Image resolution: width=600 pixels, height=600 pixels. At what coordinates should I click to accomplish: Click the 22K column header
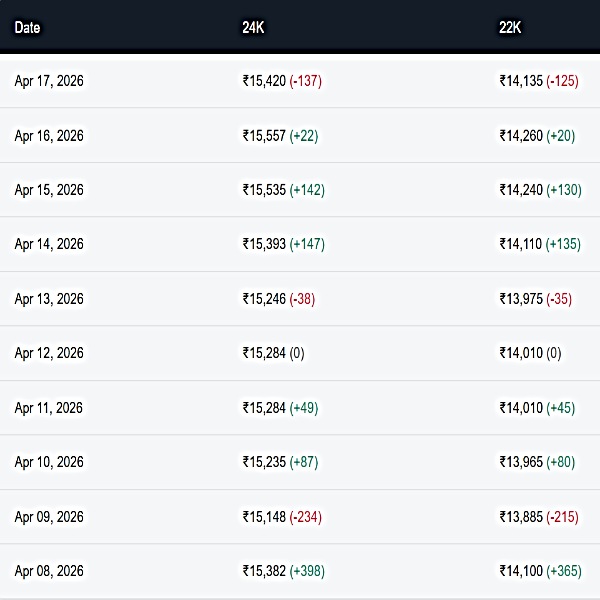[510, 27]
